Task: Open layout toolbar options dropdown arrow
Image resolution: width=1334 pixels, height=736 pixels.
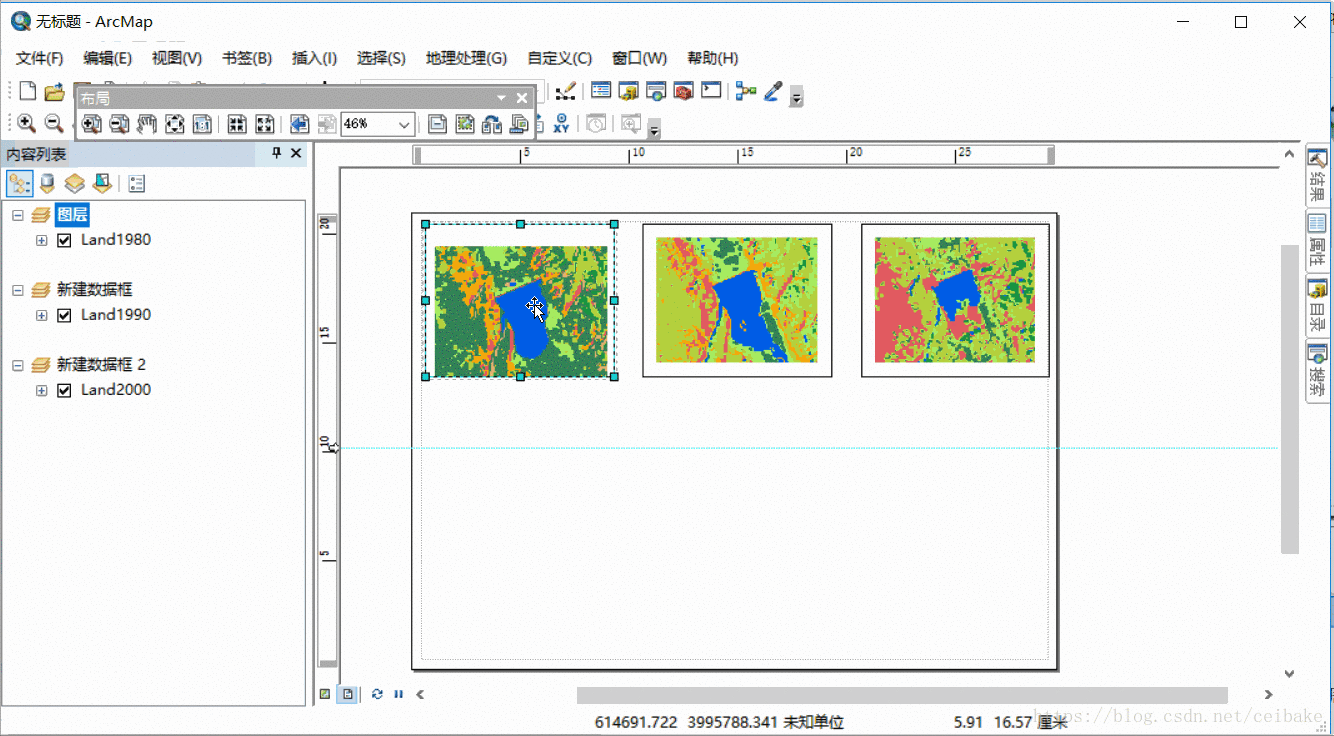Action: 502,98
